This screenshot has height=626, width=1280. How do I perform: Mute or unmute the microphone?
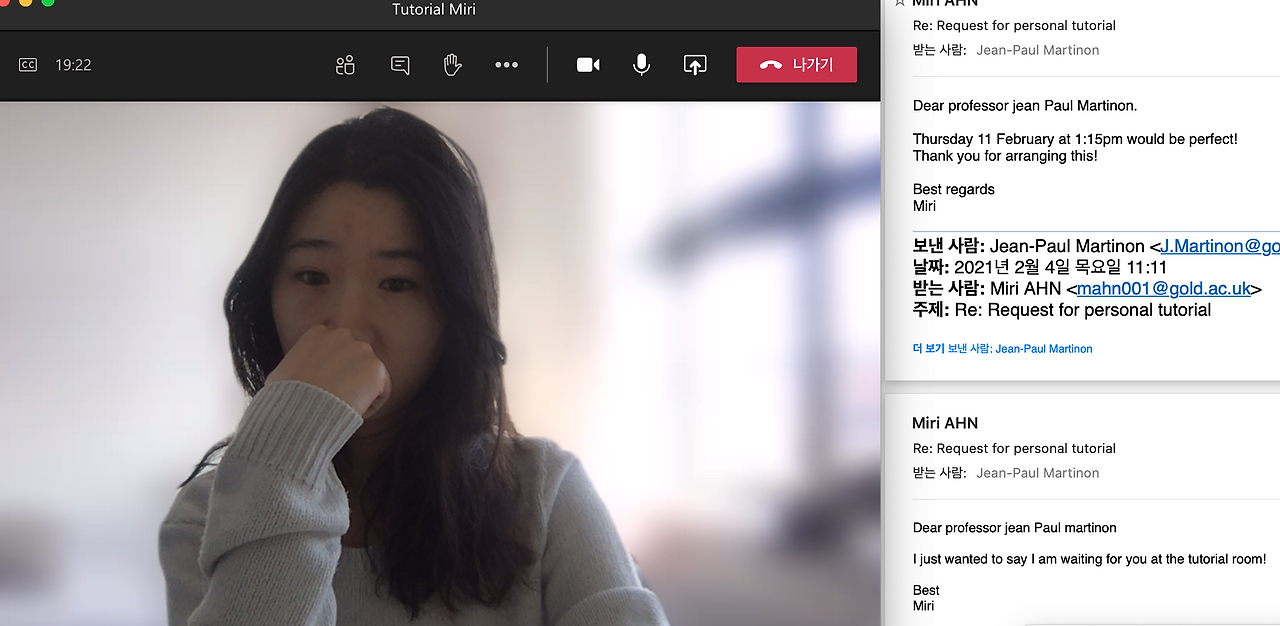(641, 65)
